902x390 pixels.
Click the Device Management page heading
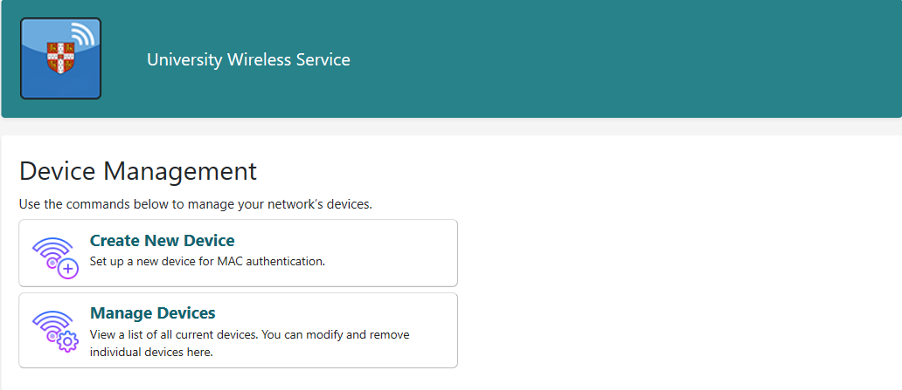(138, 172)
